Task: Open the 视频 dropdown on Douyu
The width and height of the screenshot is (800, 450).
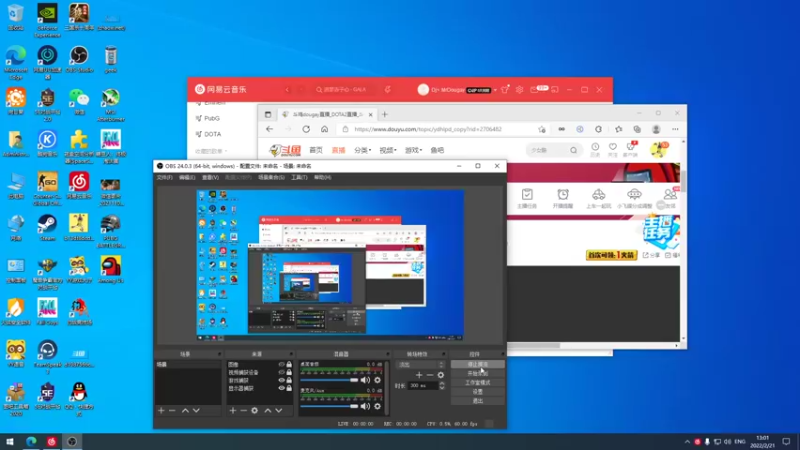Action: coord(388,151)
